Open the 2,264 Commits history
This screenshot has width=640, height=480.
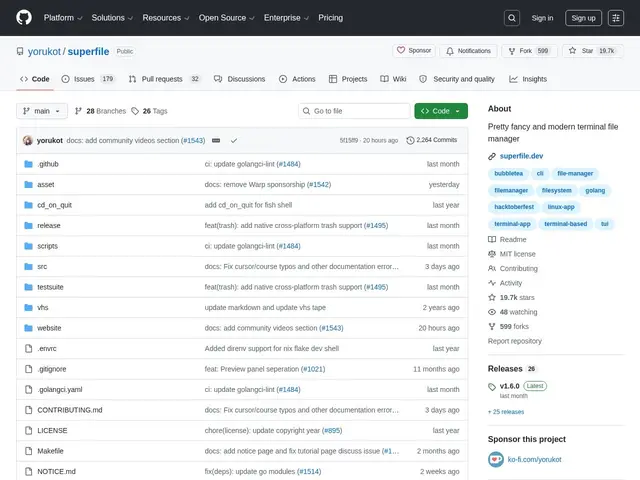[x=432, y=140]
